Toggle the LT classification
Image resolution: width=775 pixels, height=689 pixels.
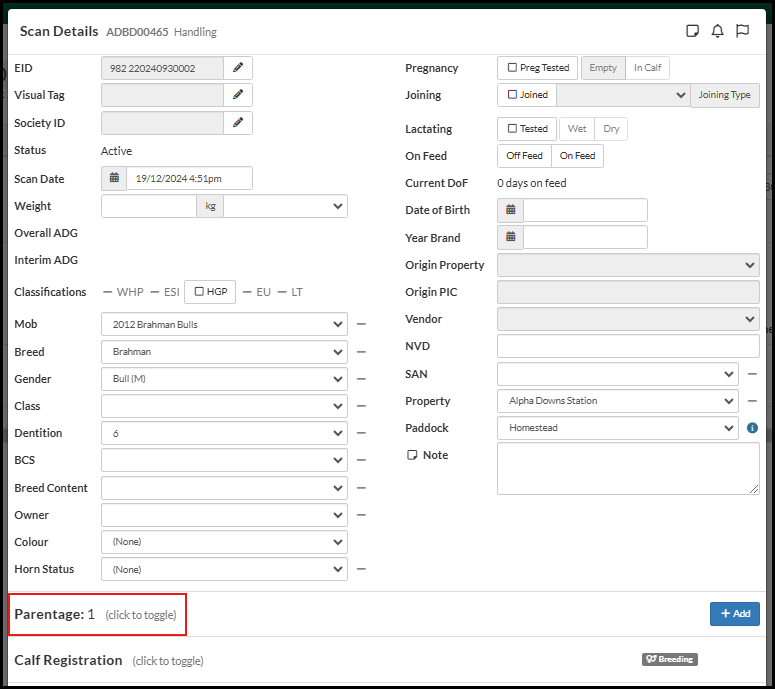(x=290, y=292)
